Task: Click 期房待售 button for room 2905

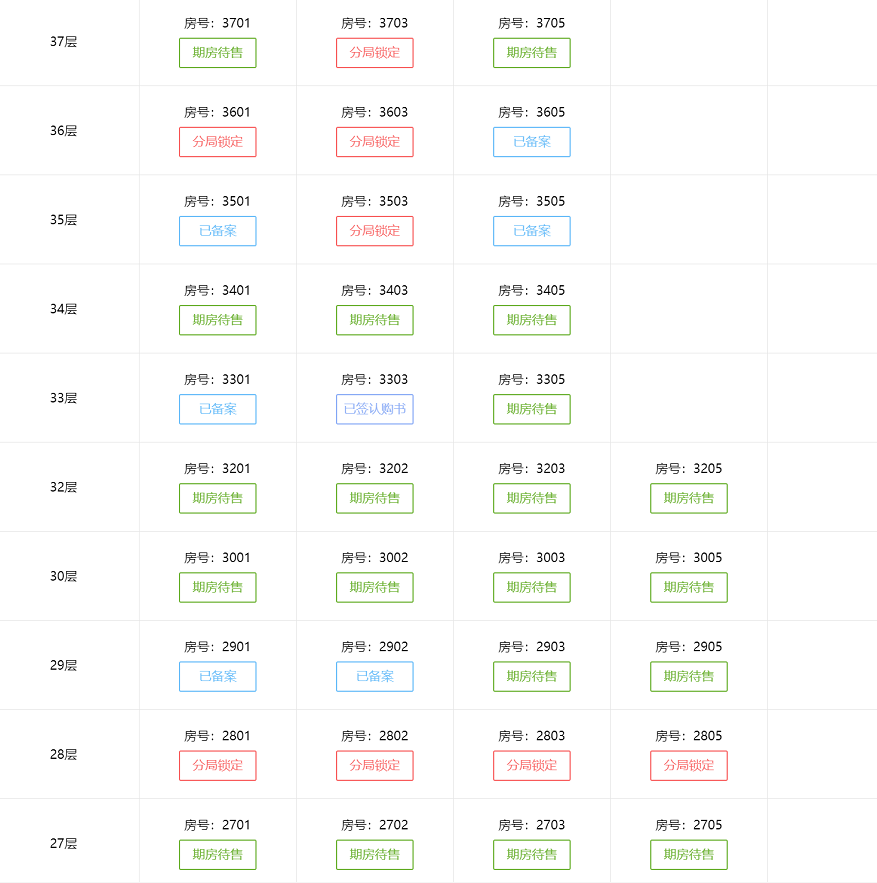Action: [x=689, y=676]
